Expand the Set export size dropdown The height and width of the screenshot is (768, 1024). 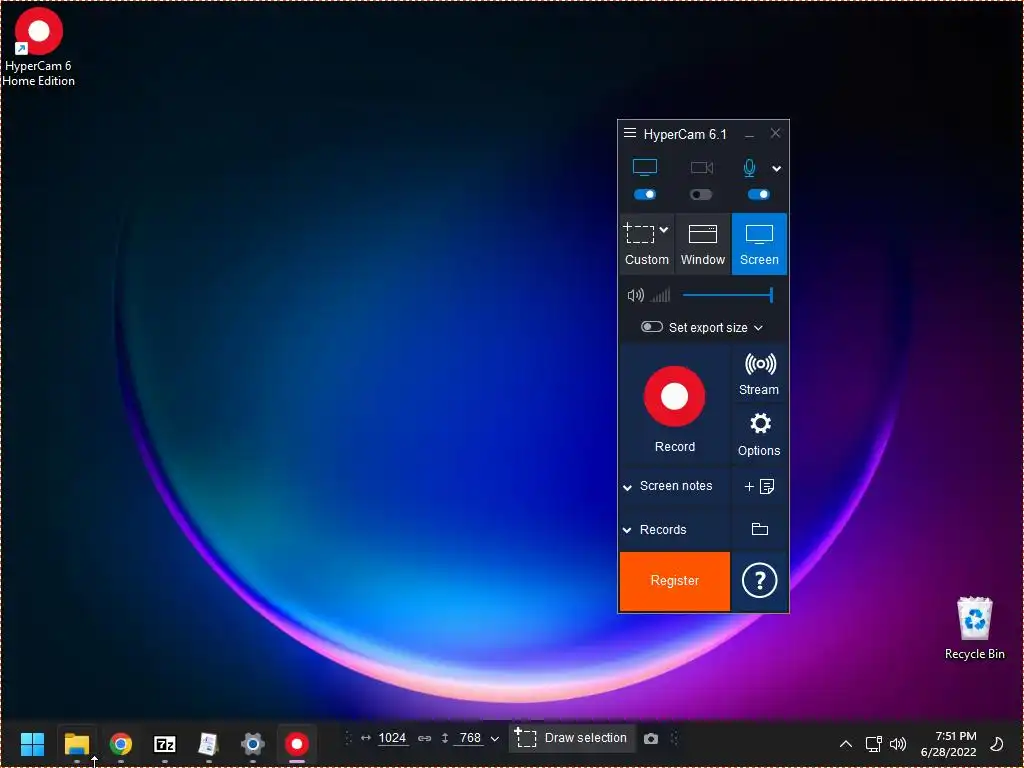click(758, 328)
